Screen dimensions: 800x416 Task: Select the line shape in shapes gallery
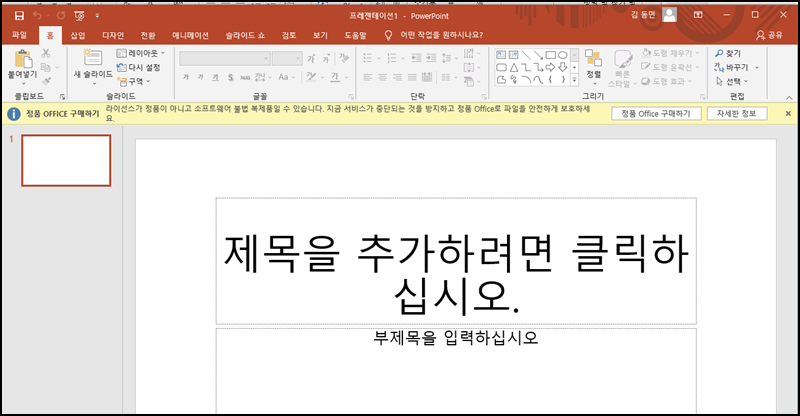coord(526,55)
